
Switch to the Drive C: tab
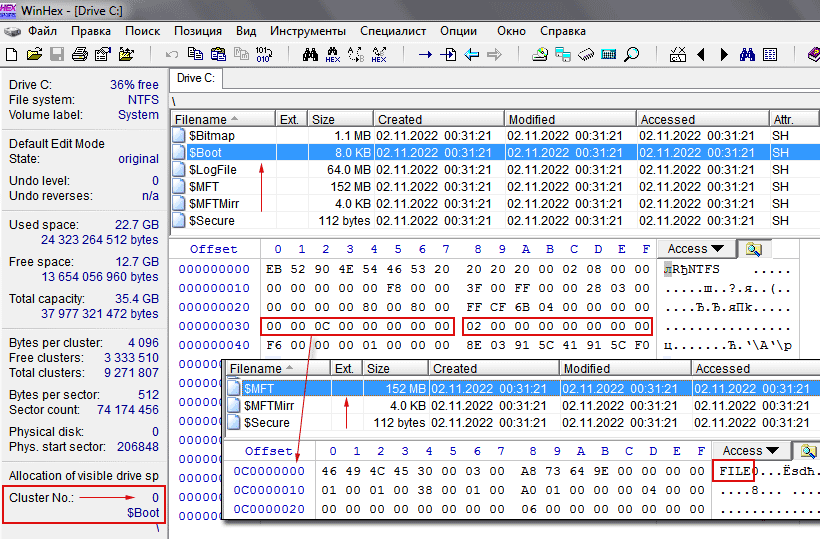click(196, 78)
